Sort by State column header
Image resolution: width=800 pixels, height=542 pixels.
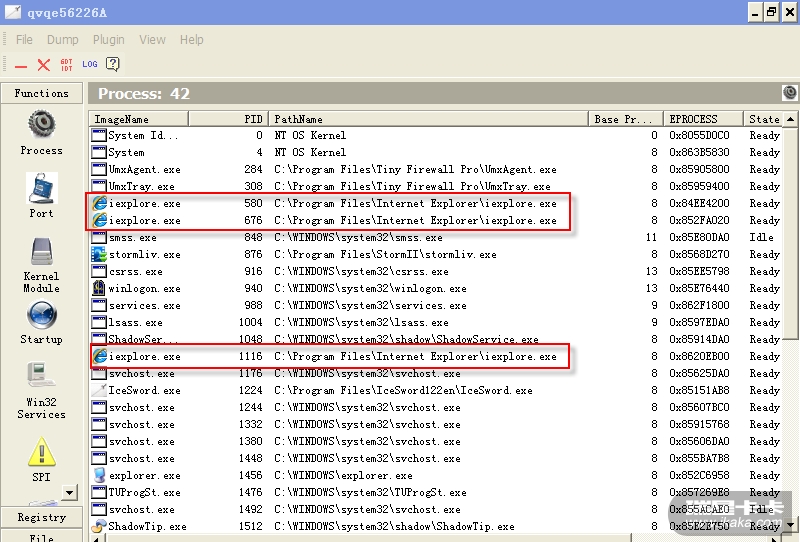coord(763,119)
